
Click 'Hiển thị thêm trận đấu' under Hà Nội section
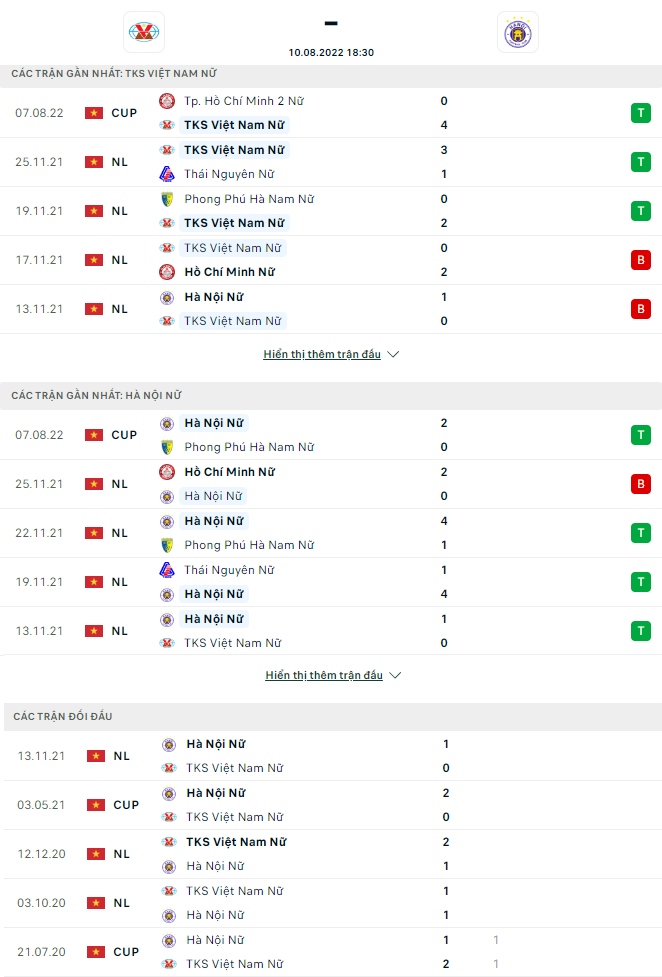(x=324, y=676)
